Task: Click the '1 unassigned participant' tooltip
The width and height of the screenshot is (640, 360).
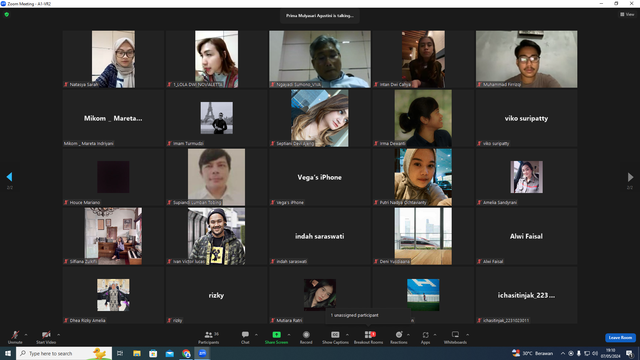Action: [368, 315]
